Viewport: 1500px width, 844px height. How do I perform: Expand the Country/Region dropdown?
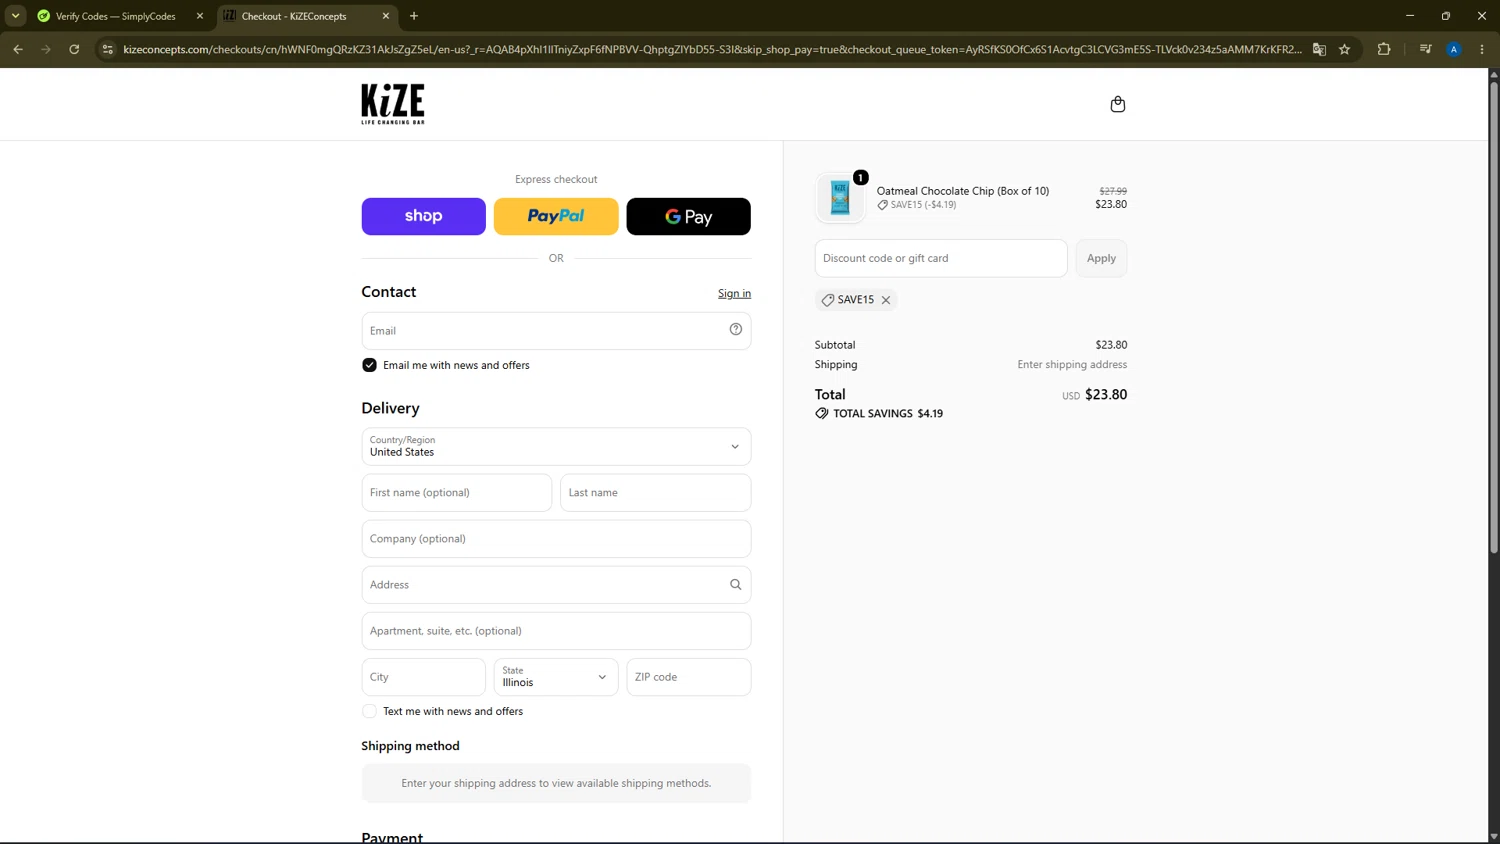[556, 447]
